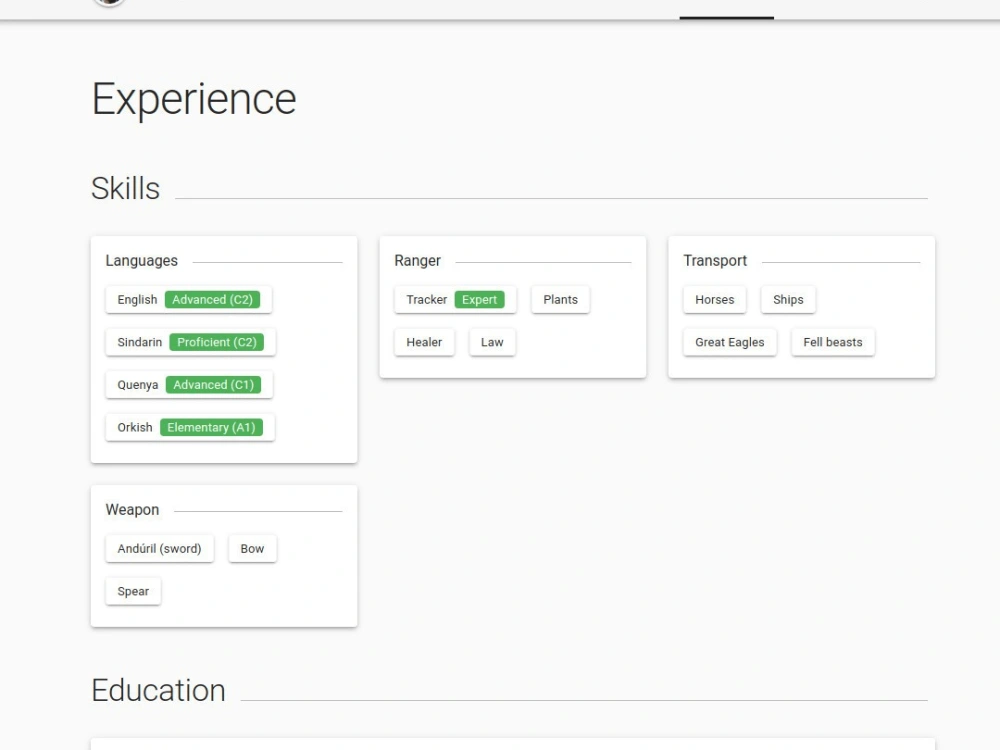Screen dimensions: 1000x750
Task: Click the Weapon card heading
Action: 132,510
